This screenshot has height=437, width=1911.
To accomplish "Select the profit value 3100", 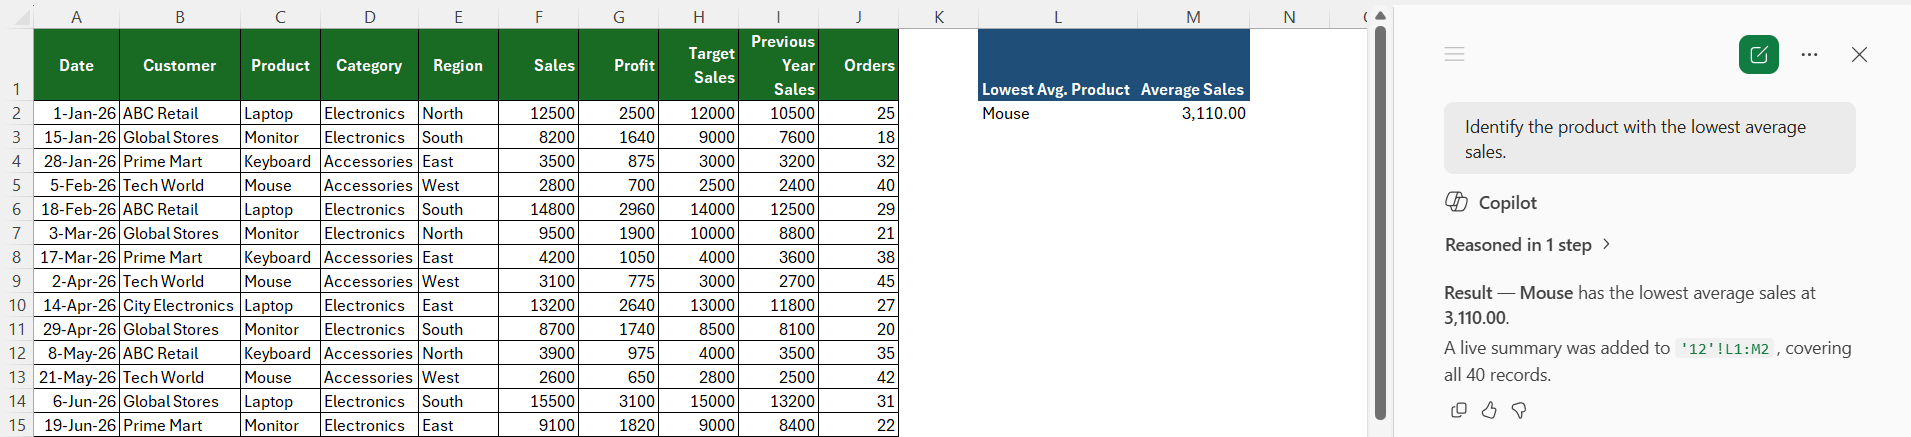I will pos(618,401).
